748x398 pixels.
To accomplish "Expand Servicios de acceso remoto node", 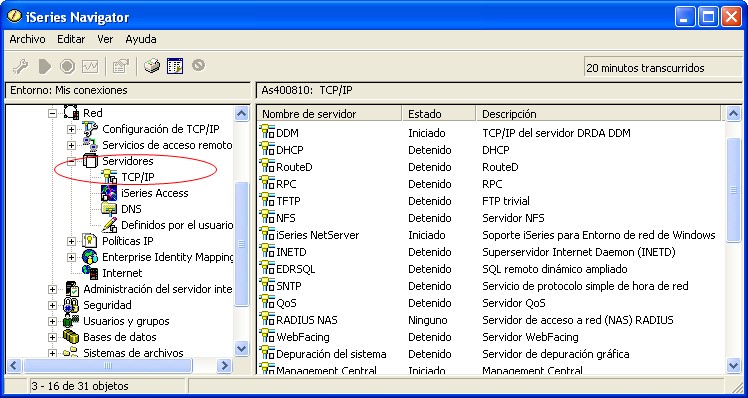I will tap(71, 145).
